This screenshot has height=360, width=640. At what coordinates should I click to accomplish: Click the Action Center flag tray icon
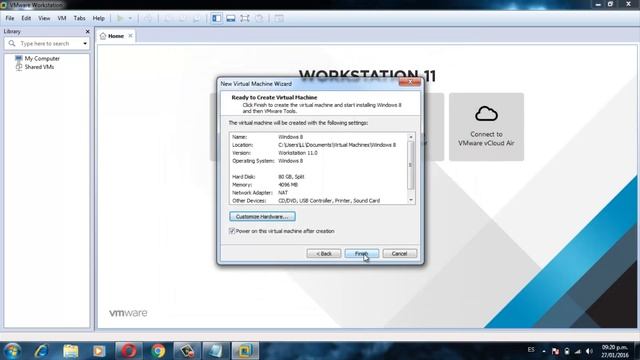coord(555,351)
